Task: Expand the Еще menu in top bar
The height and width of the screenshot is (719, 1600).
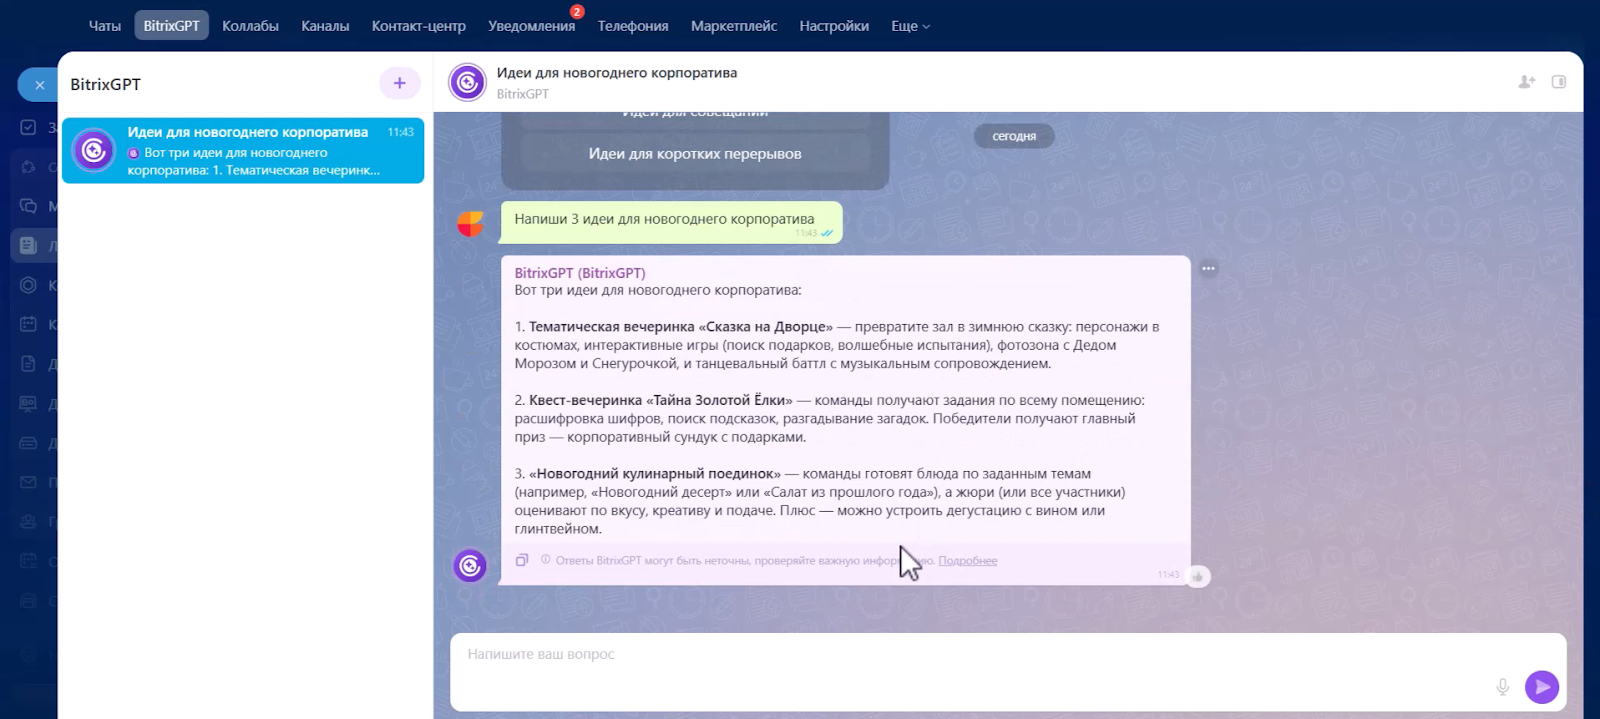Action: 910,26
